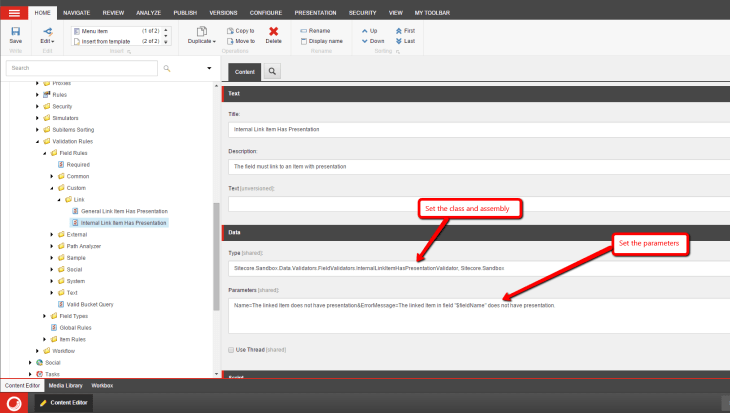Click the Description text field
This screenshot has width=730, height=413.
[x=479, y=167]
